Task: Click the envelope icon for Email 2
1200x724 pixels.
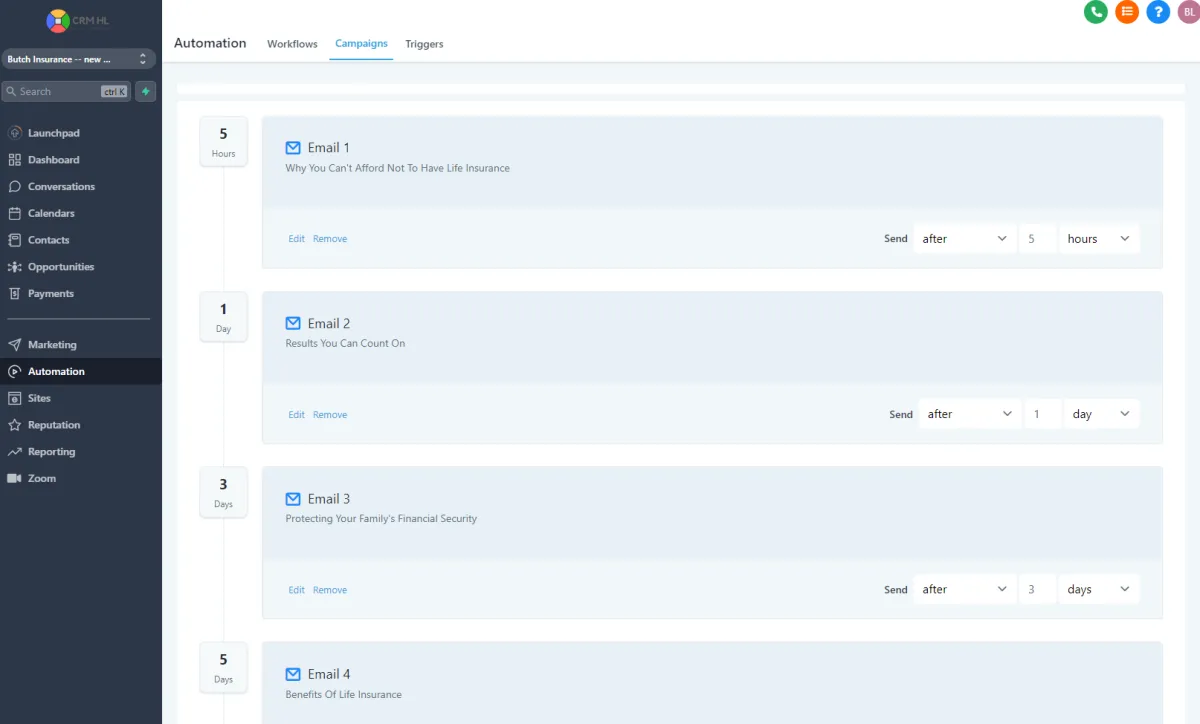Action: click(293, 323)
